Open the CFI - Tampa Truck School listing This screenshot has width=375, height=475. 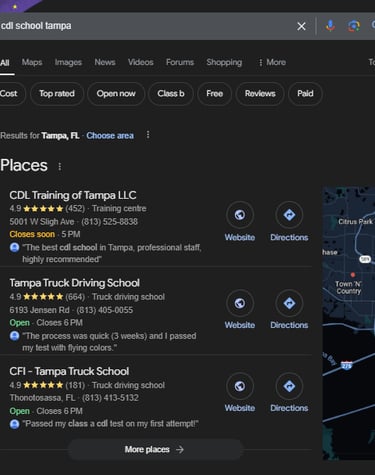(69, 371)
